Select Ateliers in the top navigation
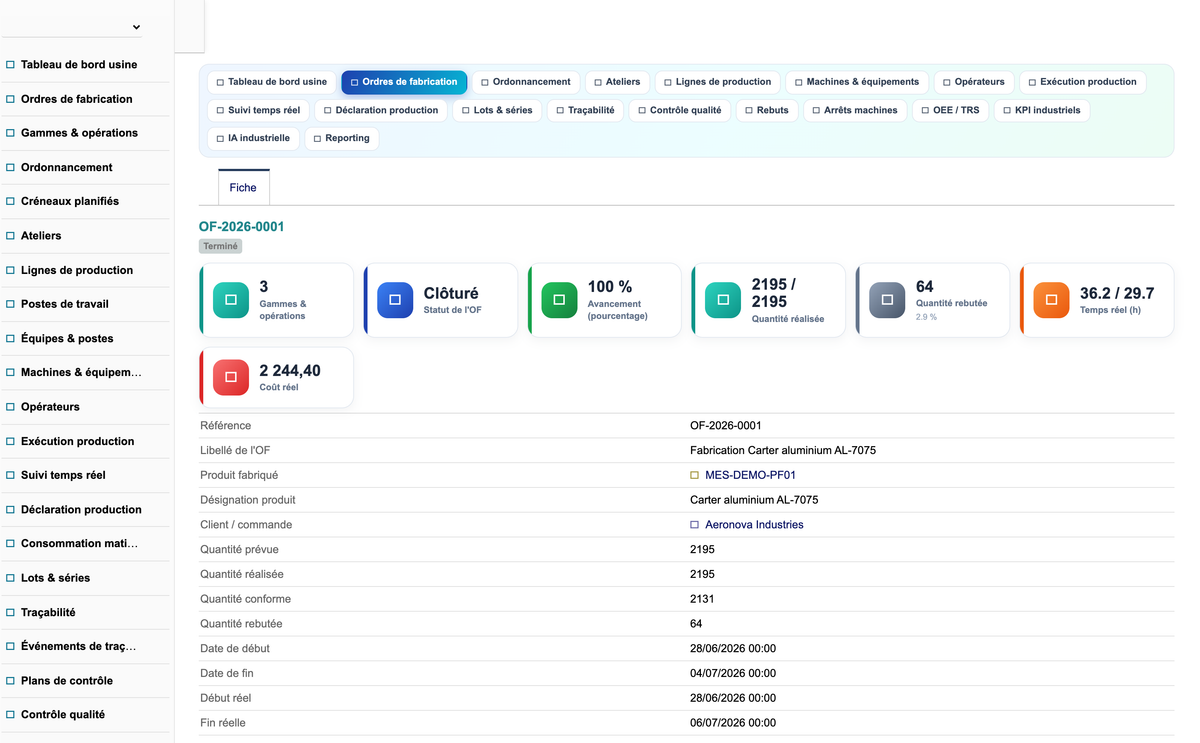1200x743 pixels. (617, 82)
